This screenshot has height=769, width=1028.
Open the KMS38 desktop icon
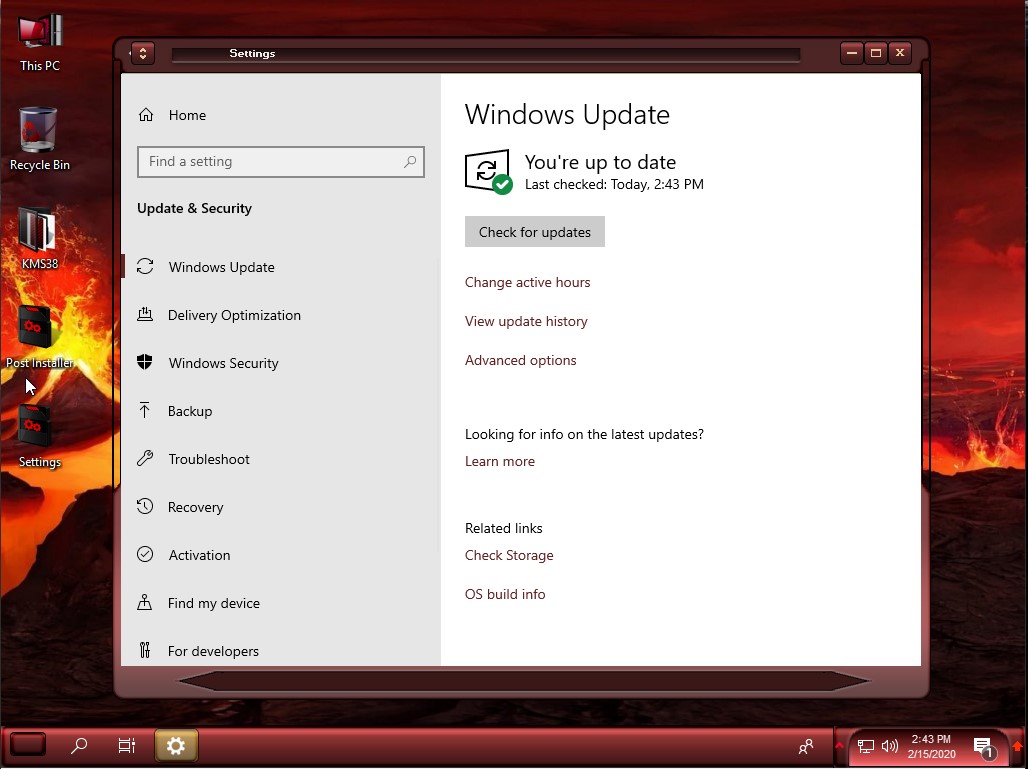point(38,233)
